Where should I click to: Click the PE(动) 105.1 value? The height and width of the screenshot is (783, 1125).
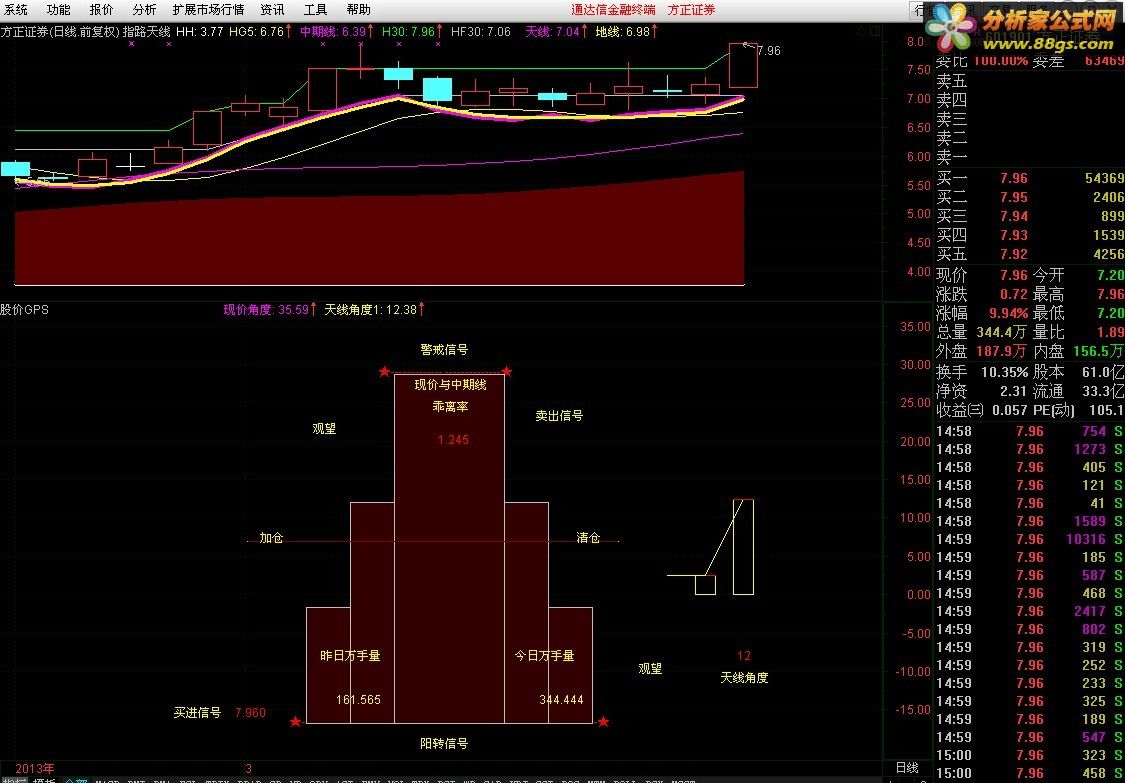1108,411
